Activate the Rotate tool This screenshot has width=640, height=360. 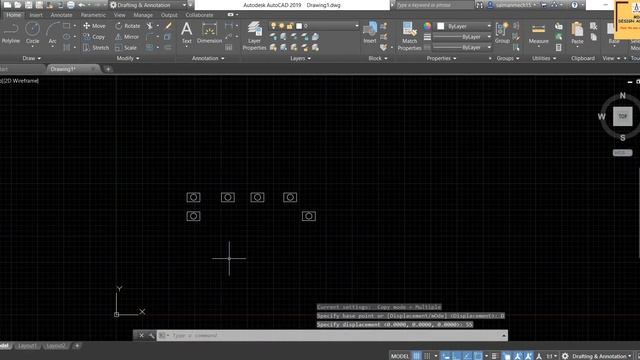(127, 26)
